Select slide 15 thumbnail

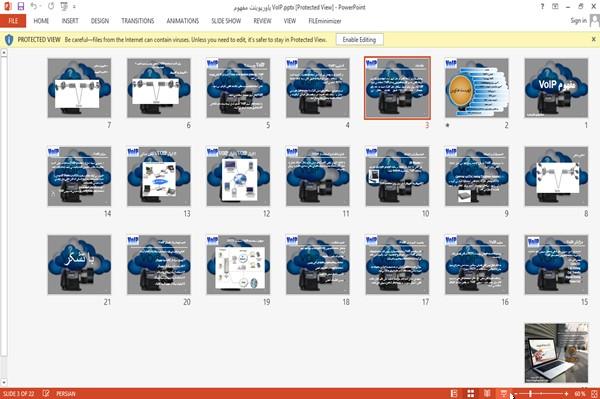(556, 265)
